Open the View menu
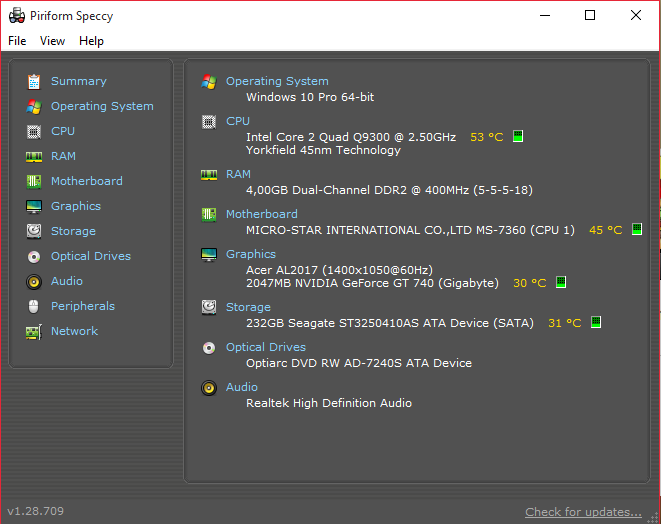This screenshot has width=661, height=524. pyautogui.click(x=52, y=41)
